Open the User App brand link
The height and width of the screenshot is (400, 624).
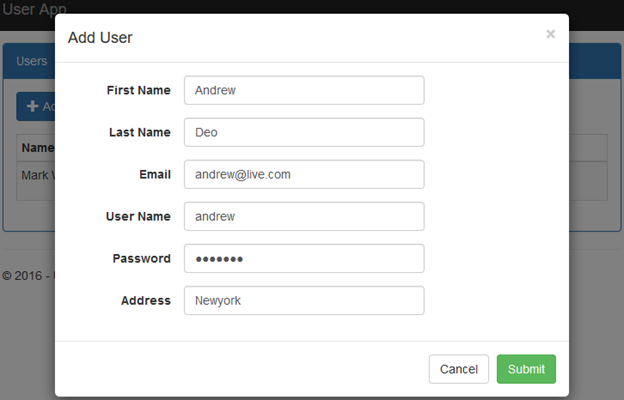[33, 10]
